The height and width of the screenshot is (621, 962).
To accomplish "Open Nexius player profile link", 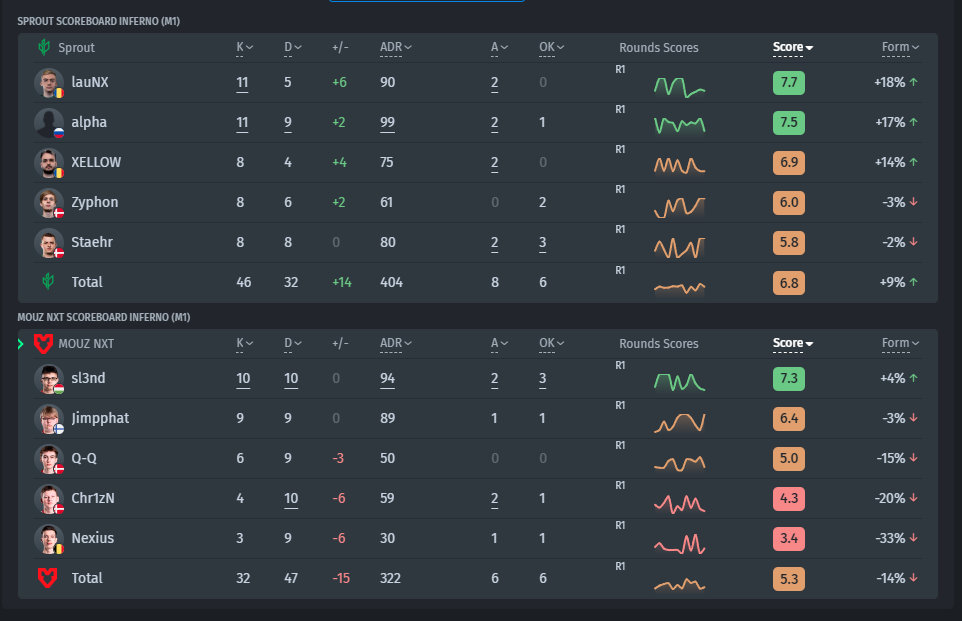I will (x=93, y=538).
